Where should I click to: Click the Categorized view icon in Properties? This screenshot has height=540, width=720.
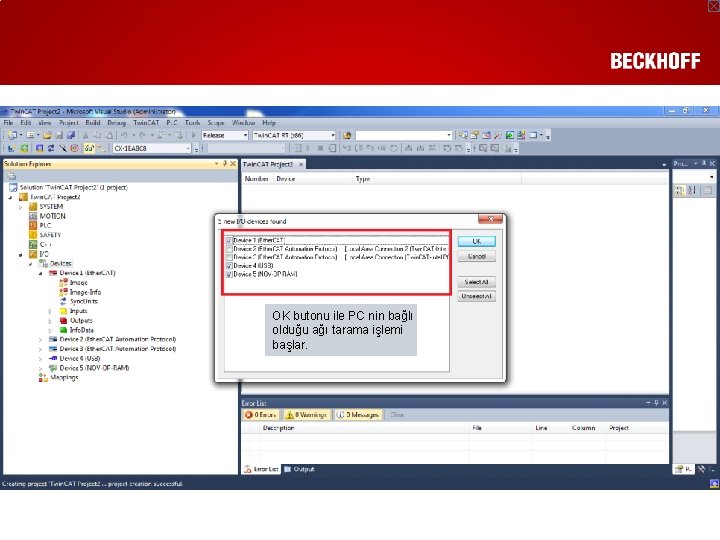click(x=679, y=190)
